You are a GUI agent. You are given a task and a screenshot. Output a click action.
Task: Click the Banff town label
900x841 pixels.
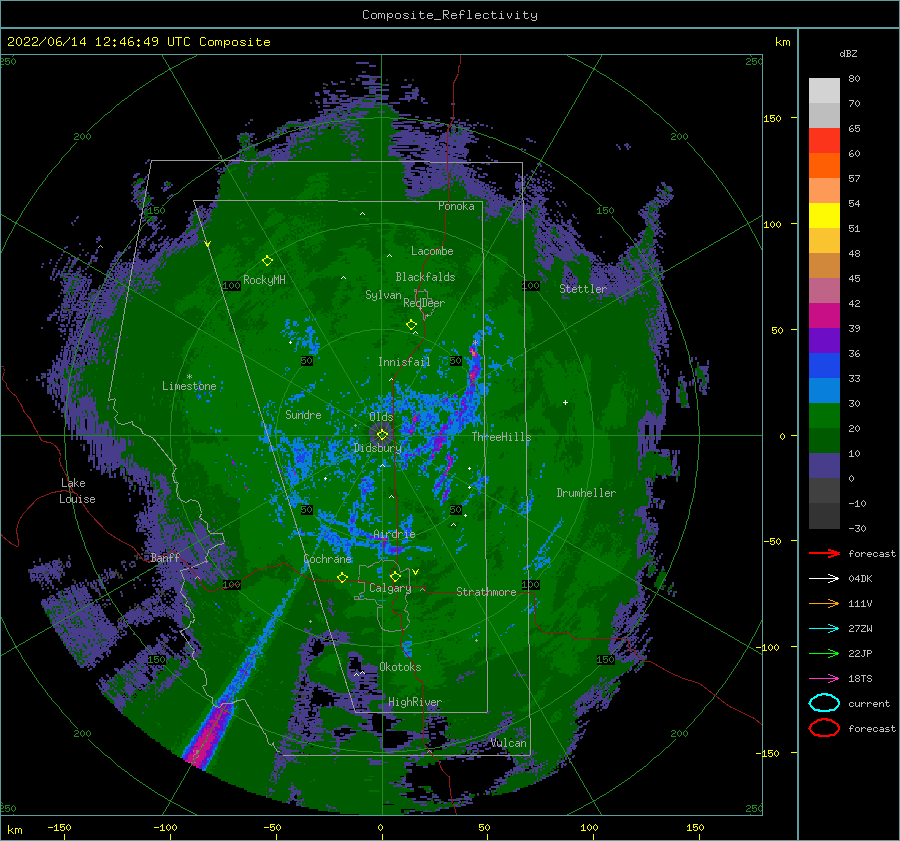click(165, 557)
